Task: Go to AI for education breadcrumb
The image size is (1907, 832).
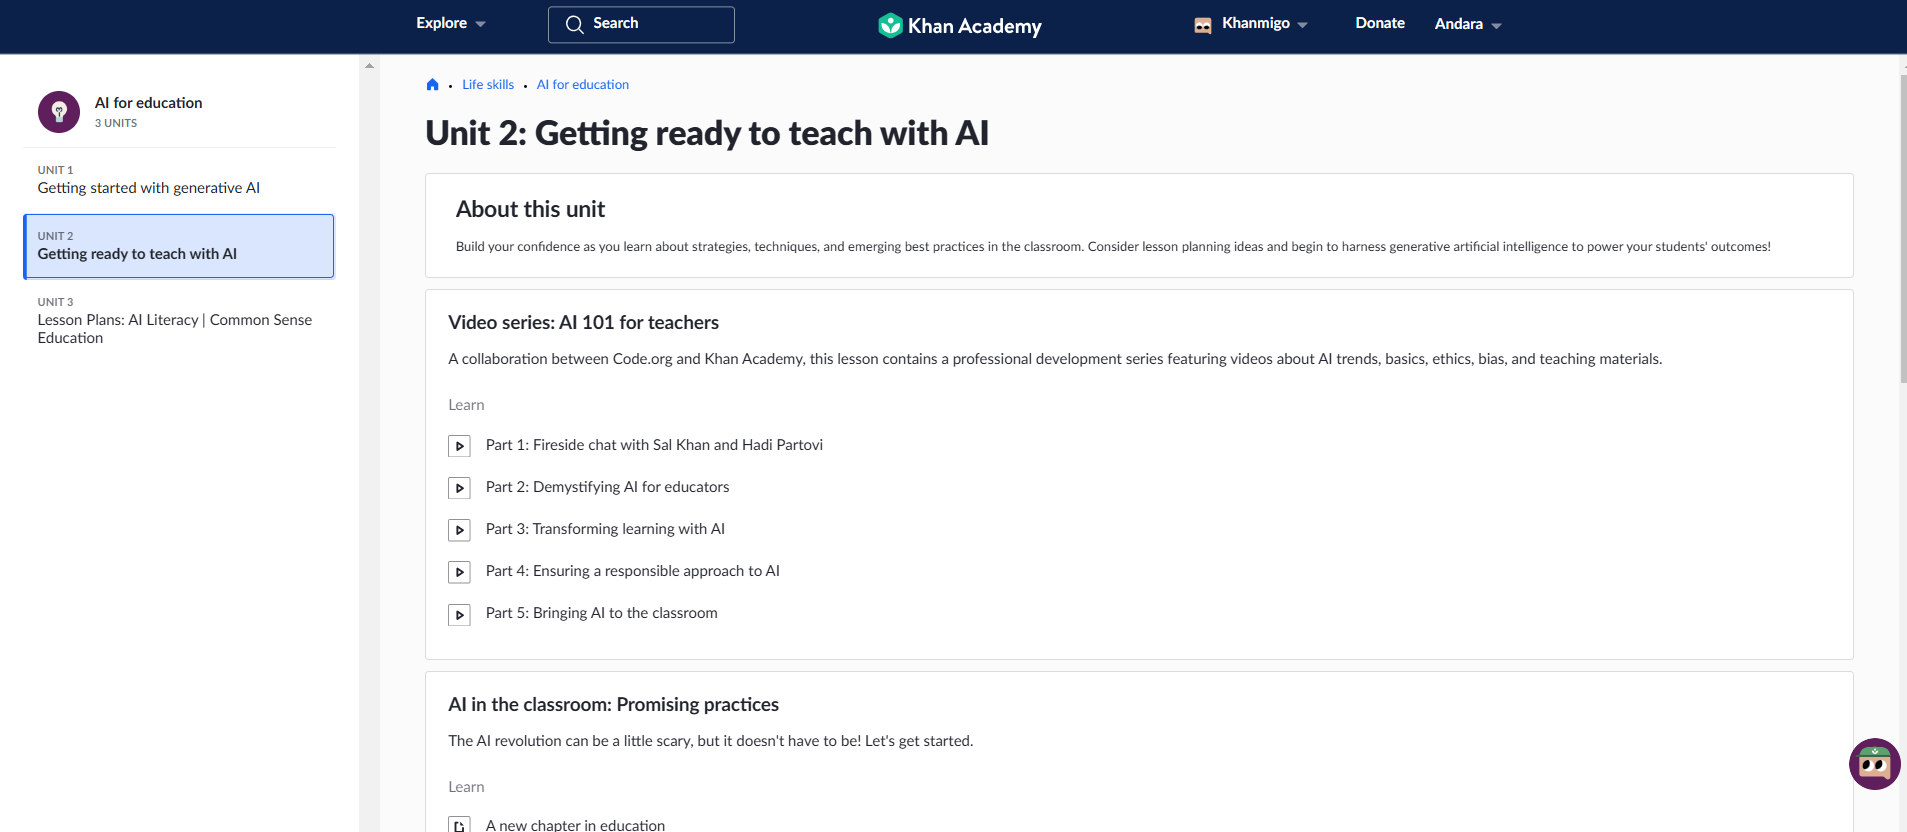Action: [583, 85]
